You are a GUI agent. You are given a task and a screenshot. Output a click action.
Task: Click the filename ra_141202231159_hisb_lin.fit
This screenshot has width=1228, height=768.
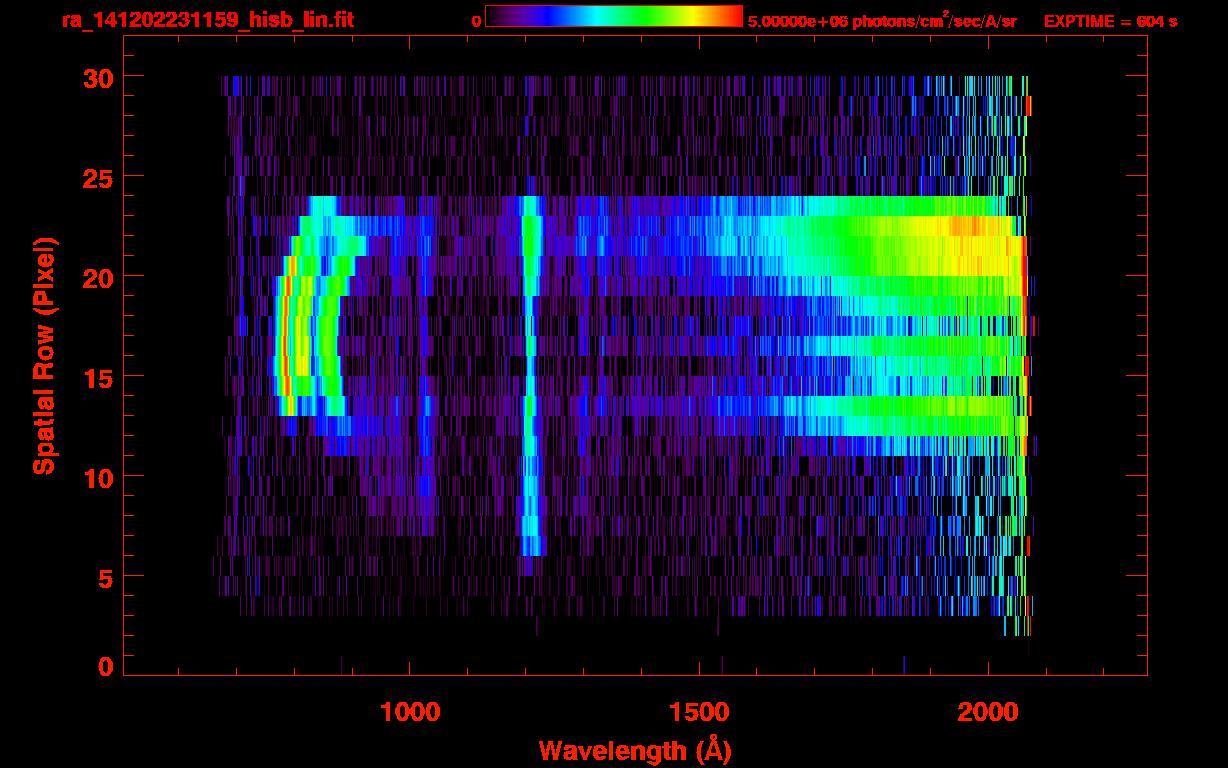coord(207,20)
